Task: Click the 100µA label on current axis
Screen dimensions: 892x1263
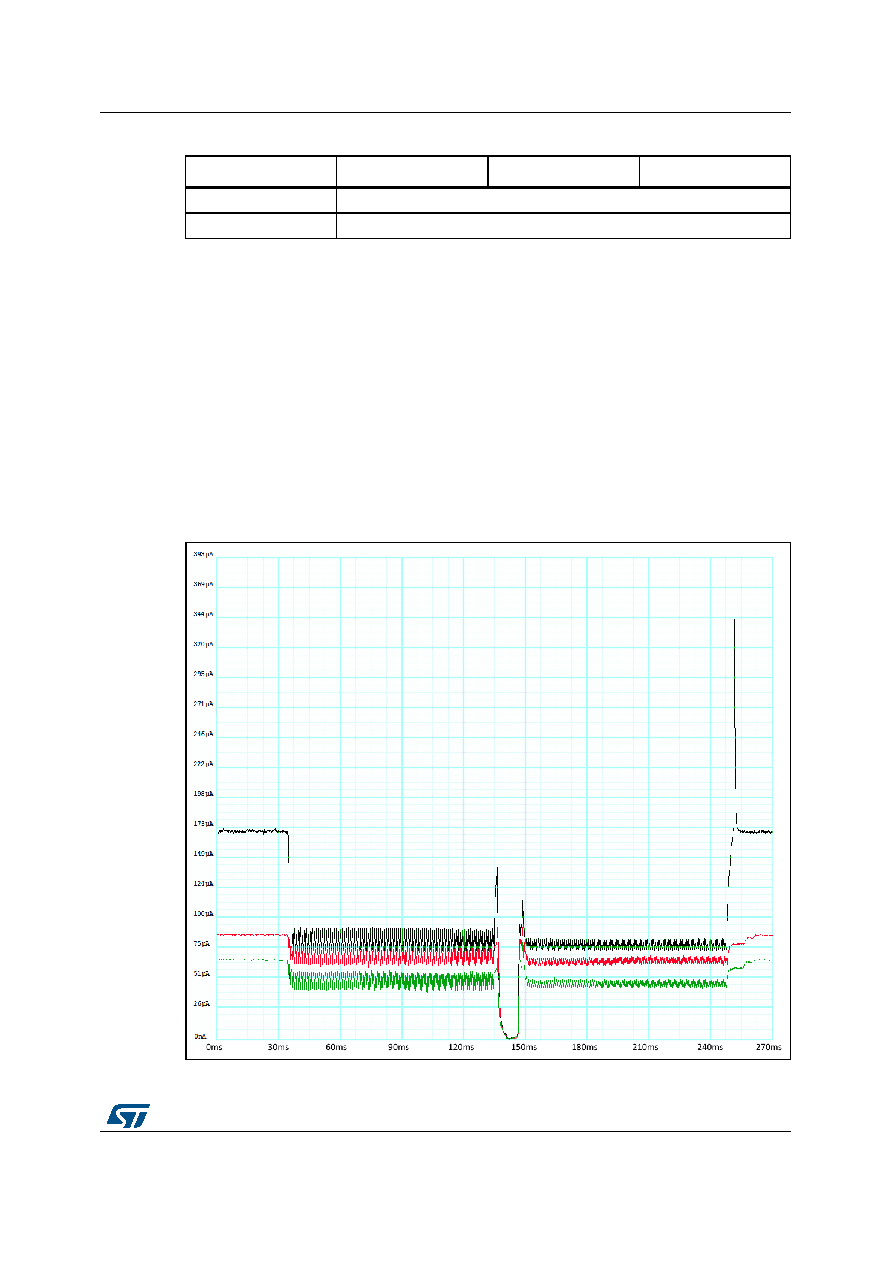Action: coord(203,914)
